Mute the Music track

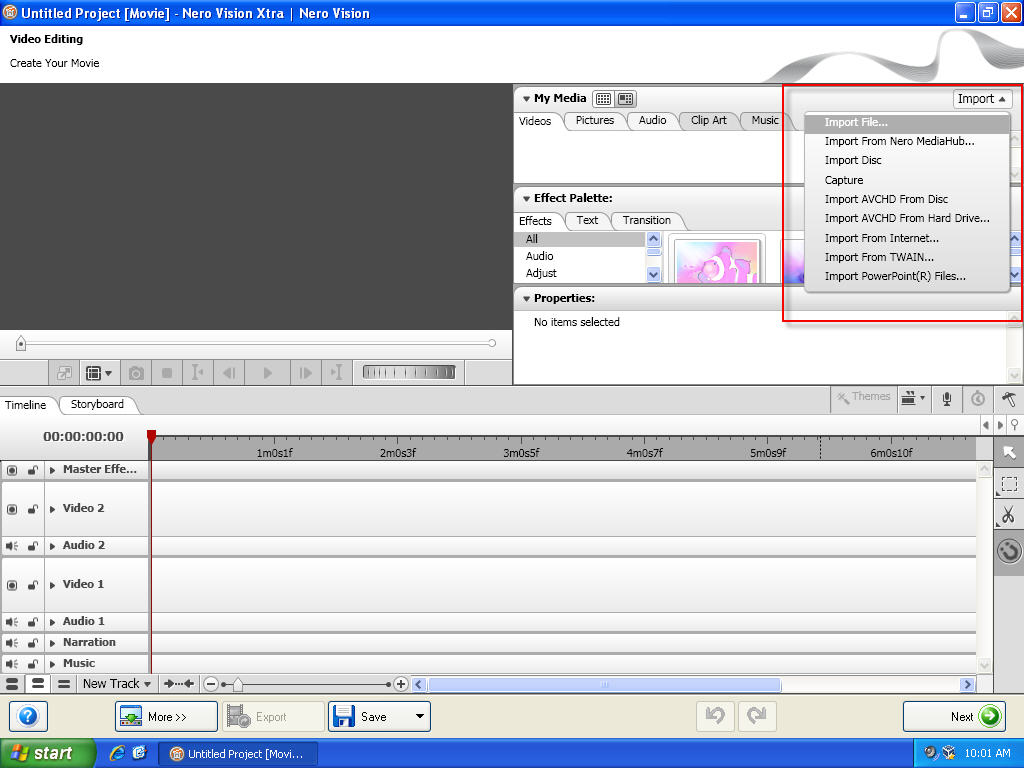[12, 664]
